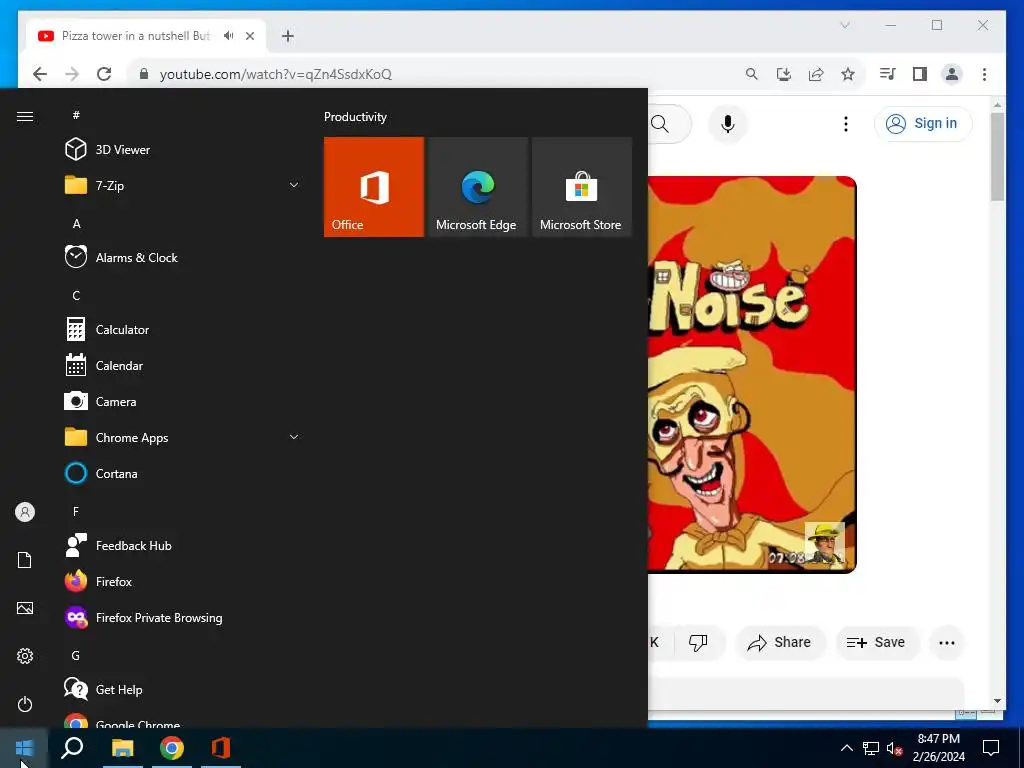Open Documents from the Start sidebar
This screenshot has height=768, width=1024.
tap(25, 560)
